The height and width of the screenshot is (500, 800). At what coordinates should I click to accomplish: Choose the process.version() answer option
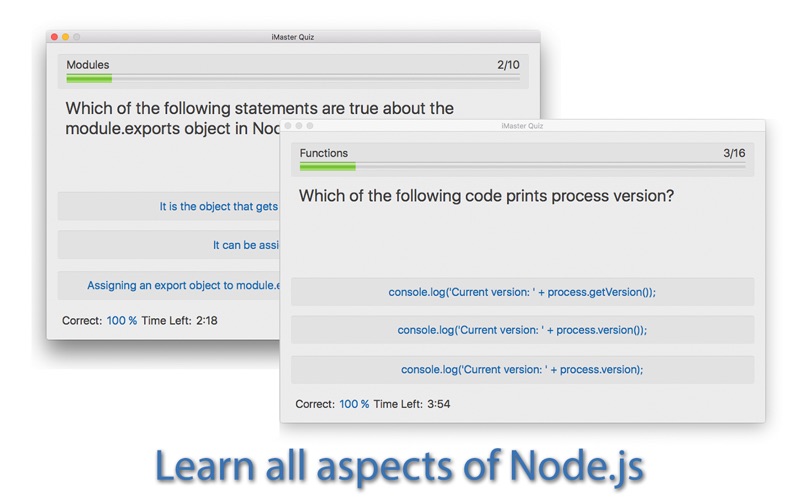click(x=522, y=330)
